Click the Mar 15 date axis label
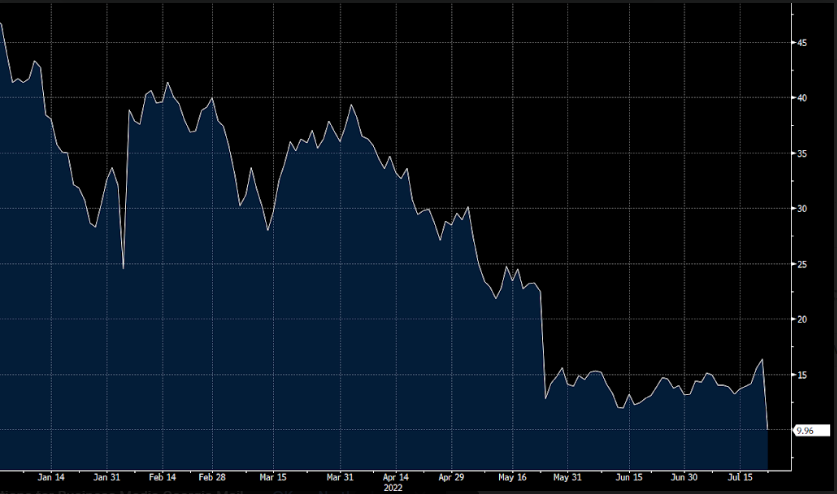The height and width of the screenshot is (494, 837). [x=272, y=477]
